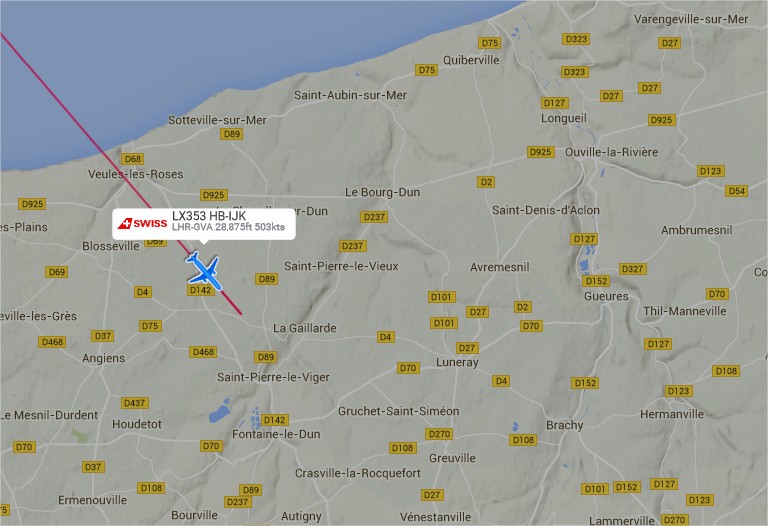768x526 pixels.
Task: Click the Saint-Aubin-sur-Mer label
Action: 350,95
